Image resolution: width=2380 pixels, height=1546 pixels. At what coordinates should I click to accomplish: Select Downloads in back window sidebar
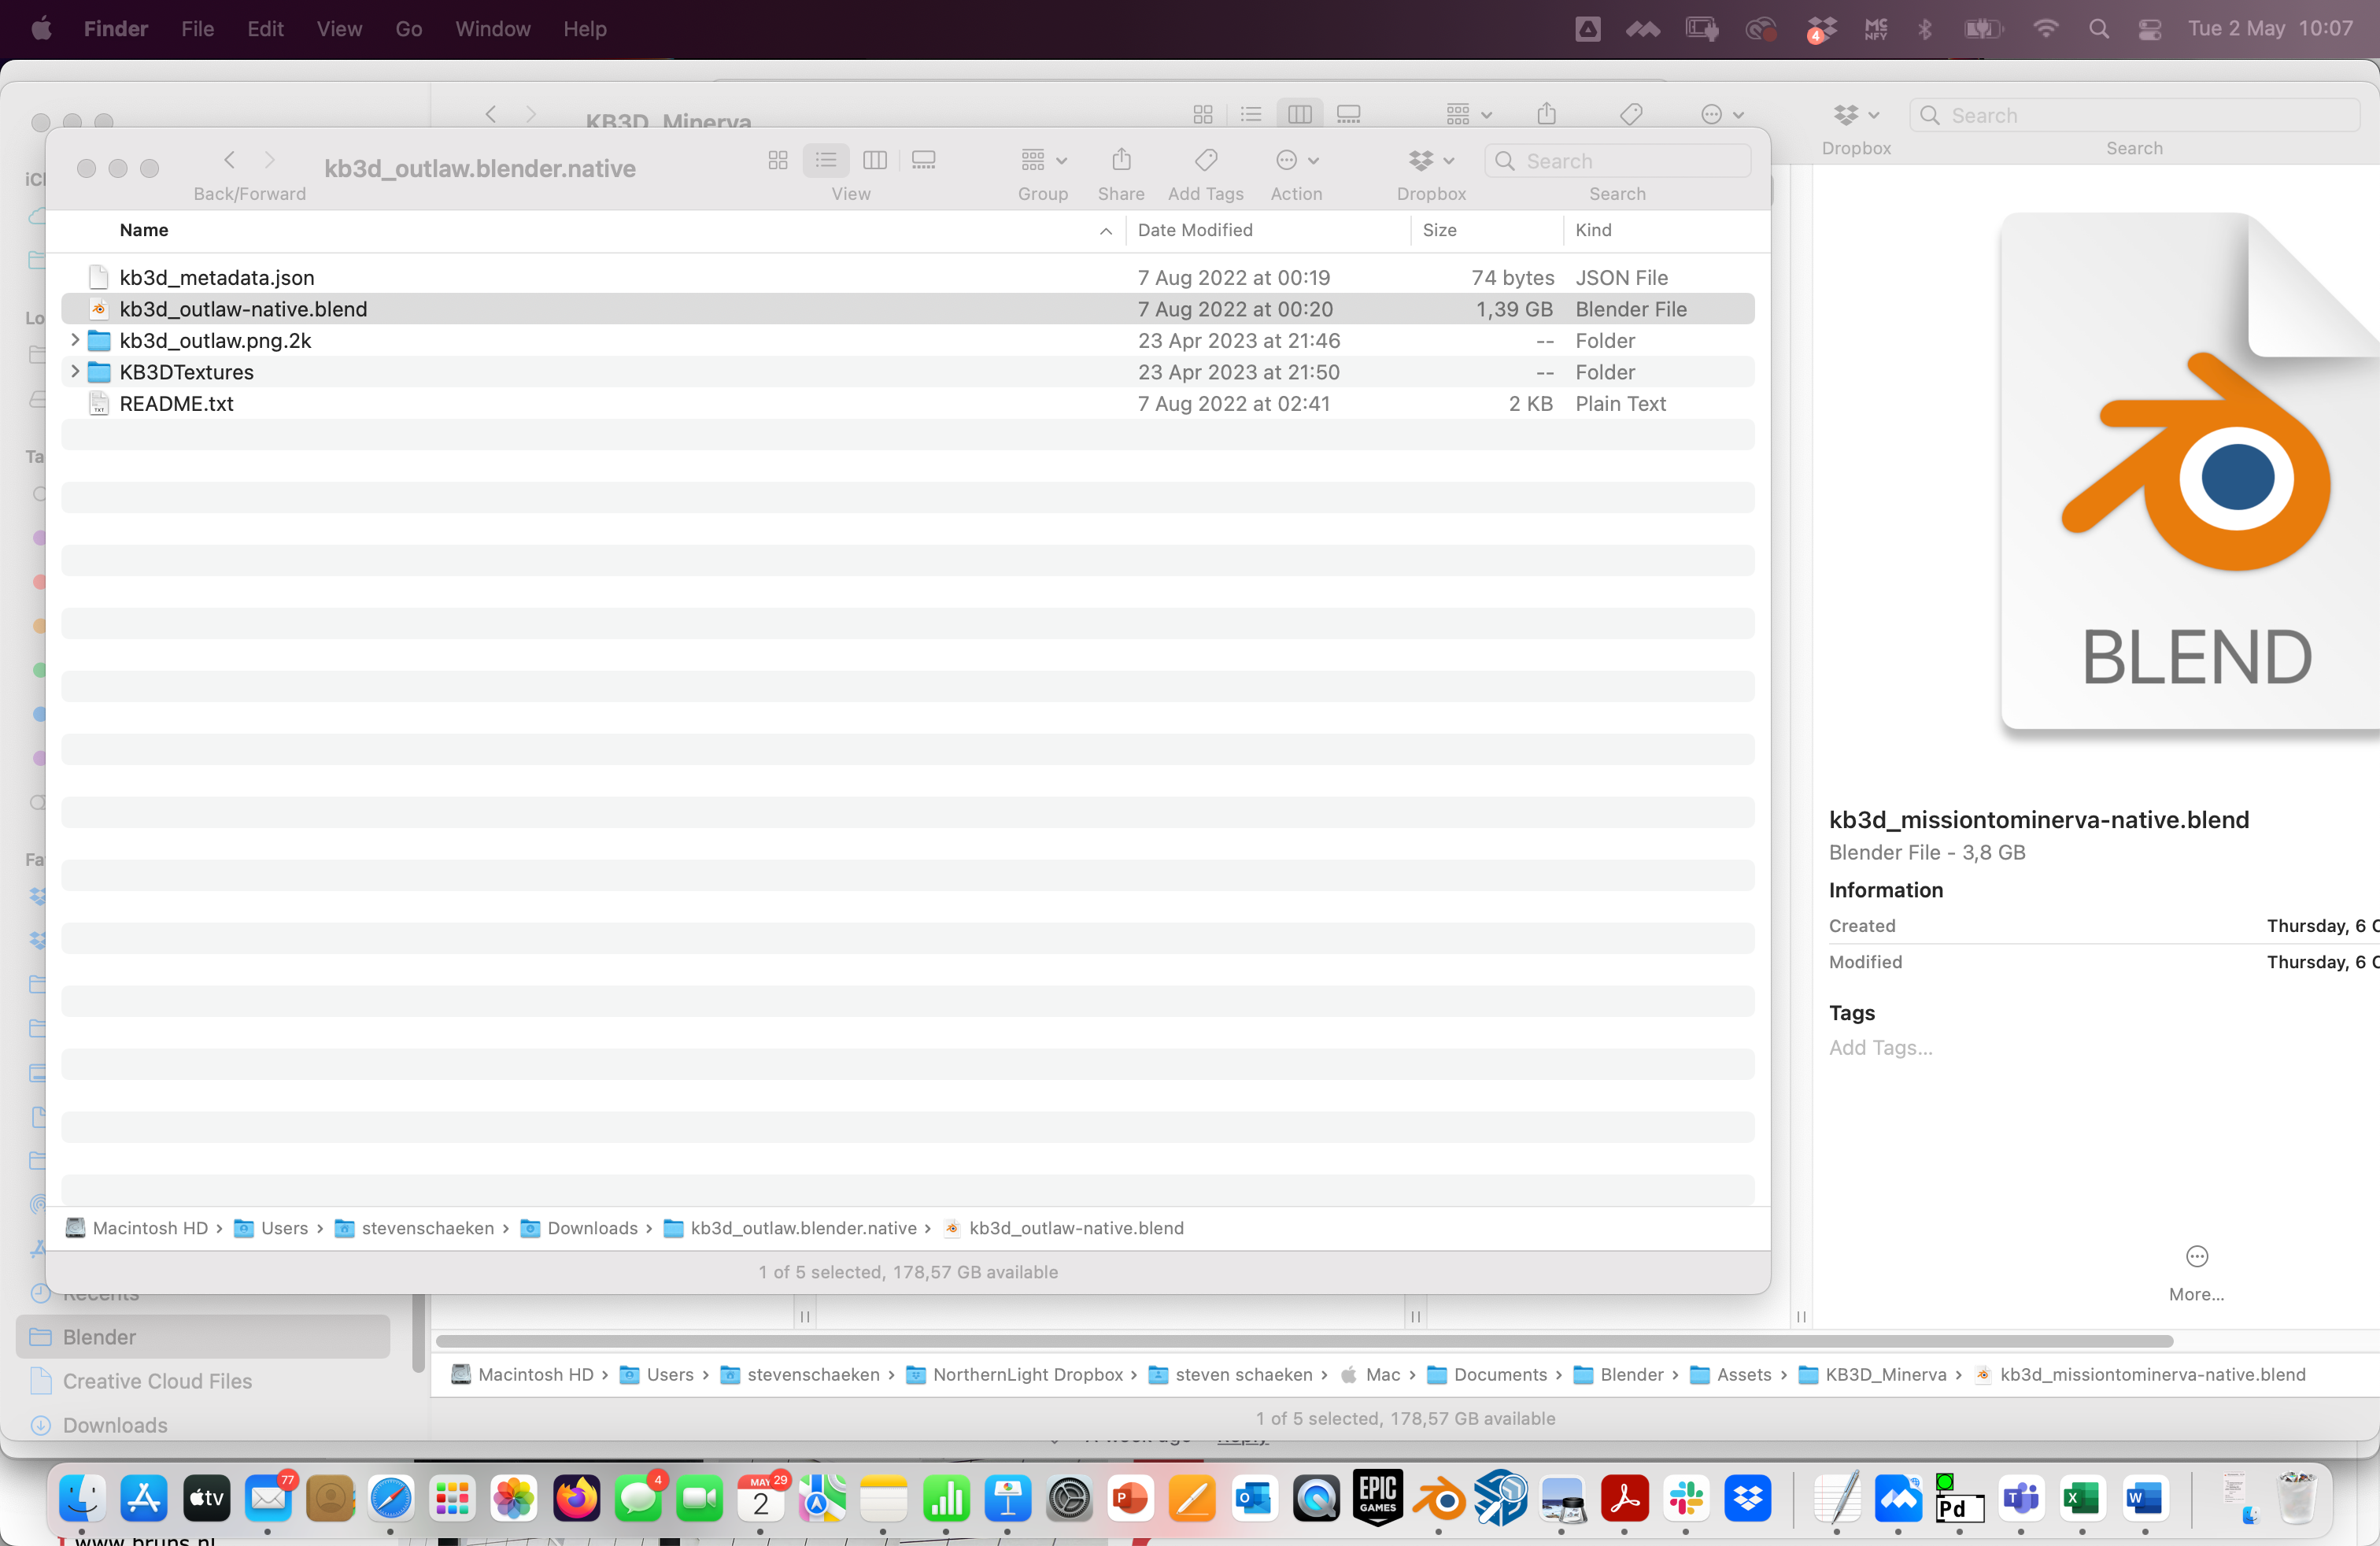tap(203, 1425)
